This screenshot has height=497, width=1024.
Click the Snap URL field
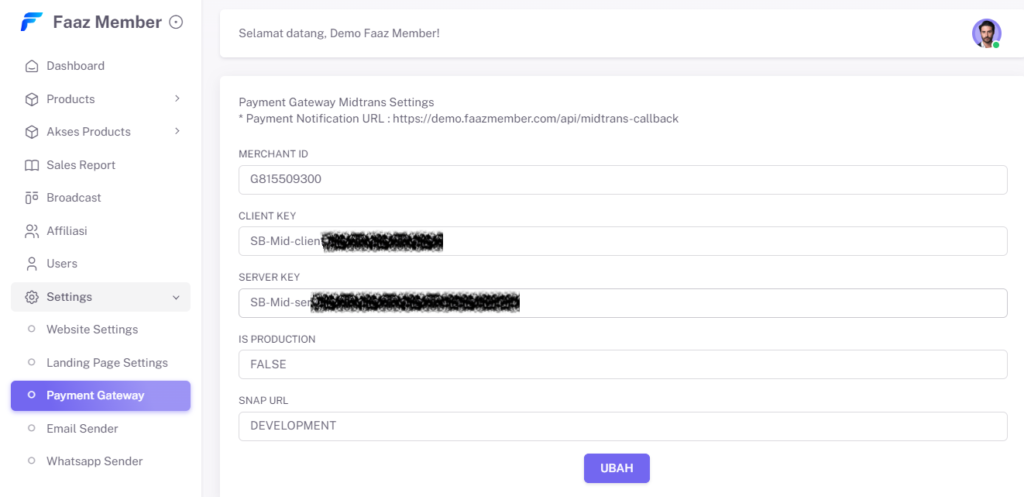click(x=622, y=426)
